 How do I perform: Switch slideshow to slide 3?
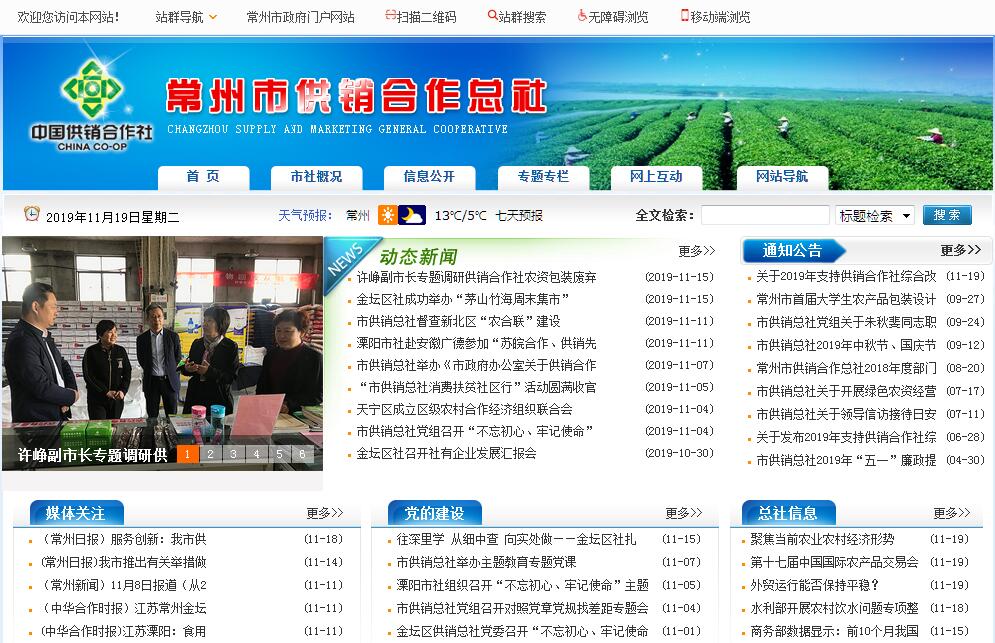pyautogui.click(x=232, y=454)
